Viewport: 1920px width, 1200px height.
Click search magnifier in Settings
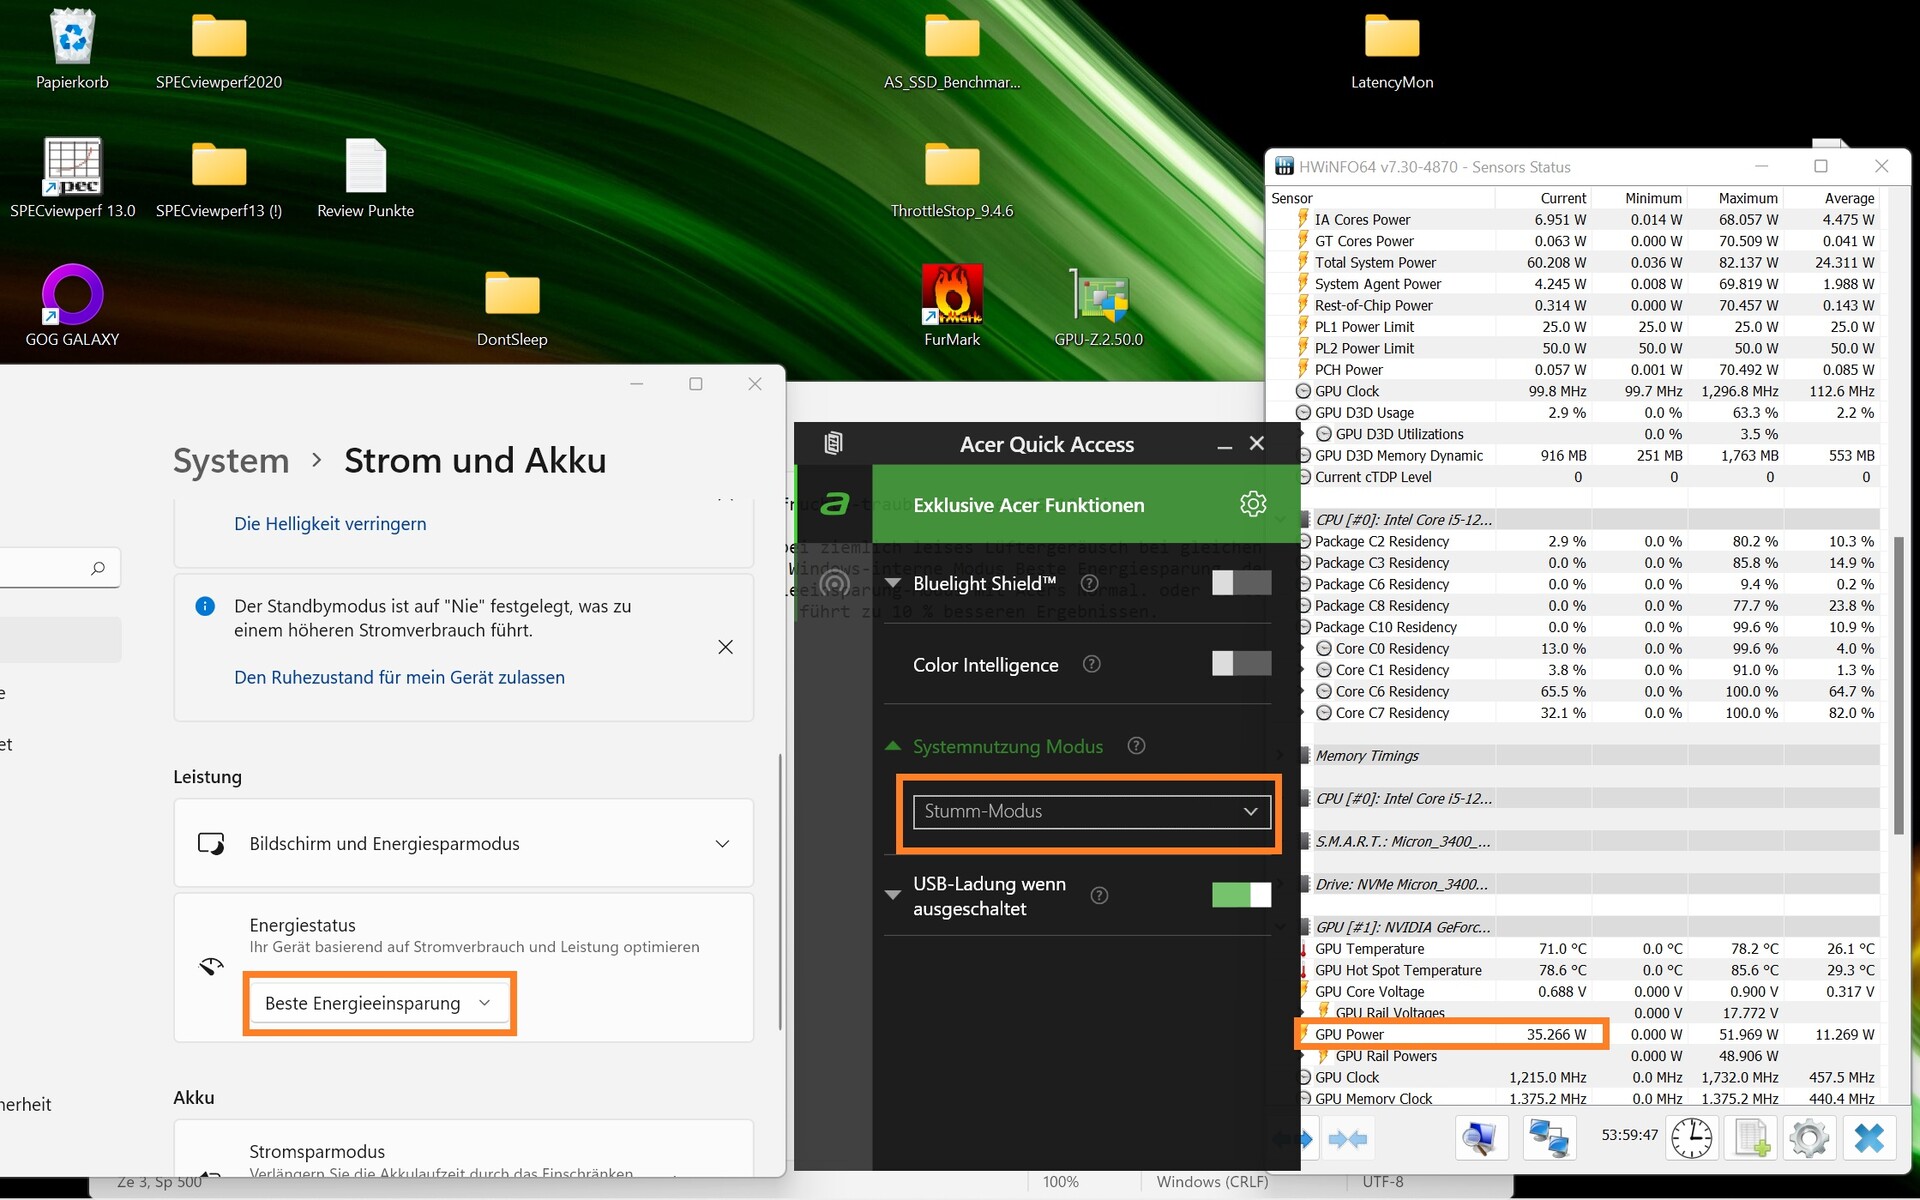(98, 568)
